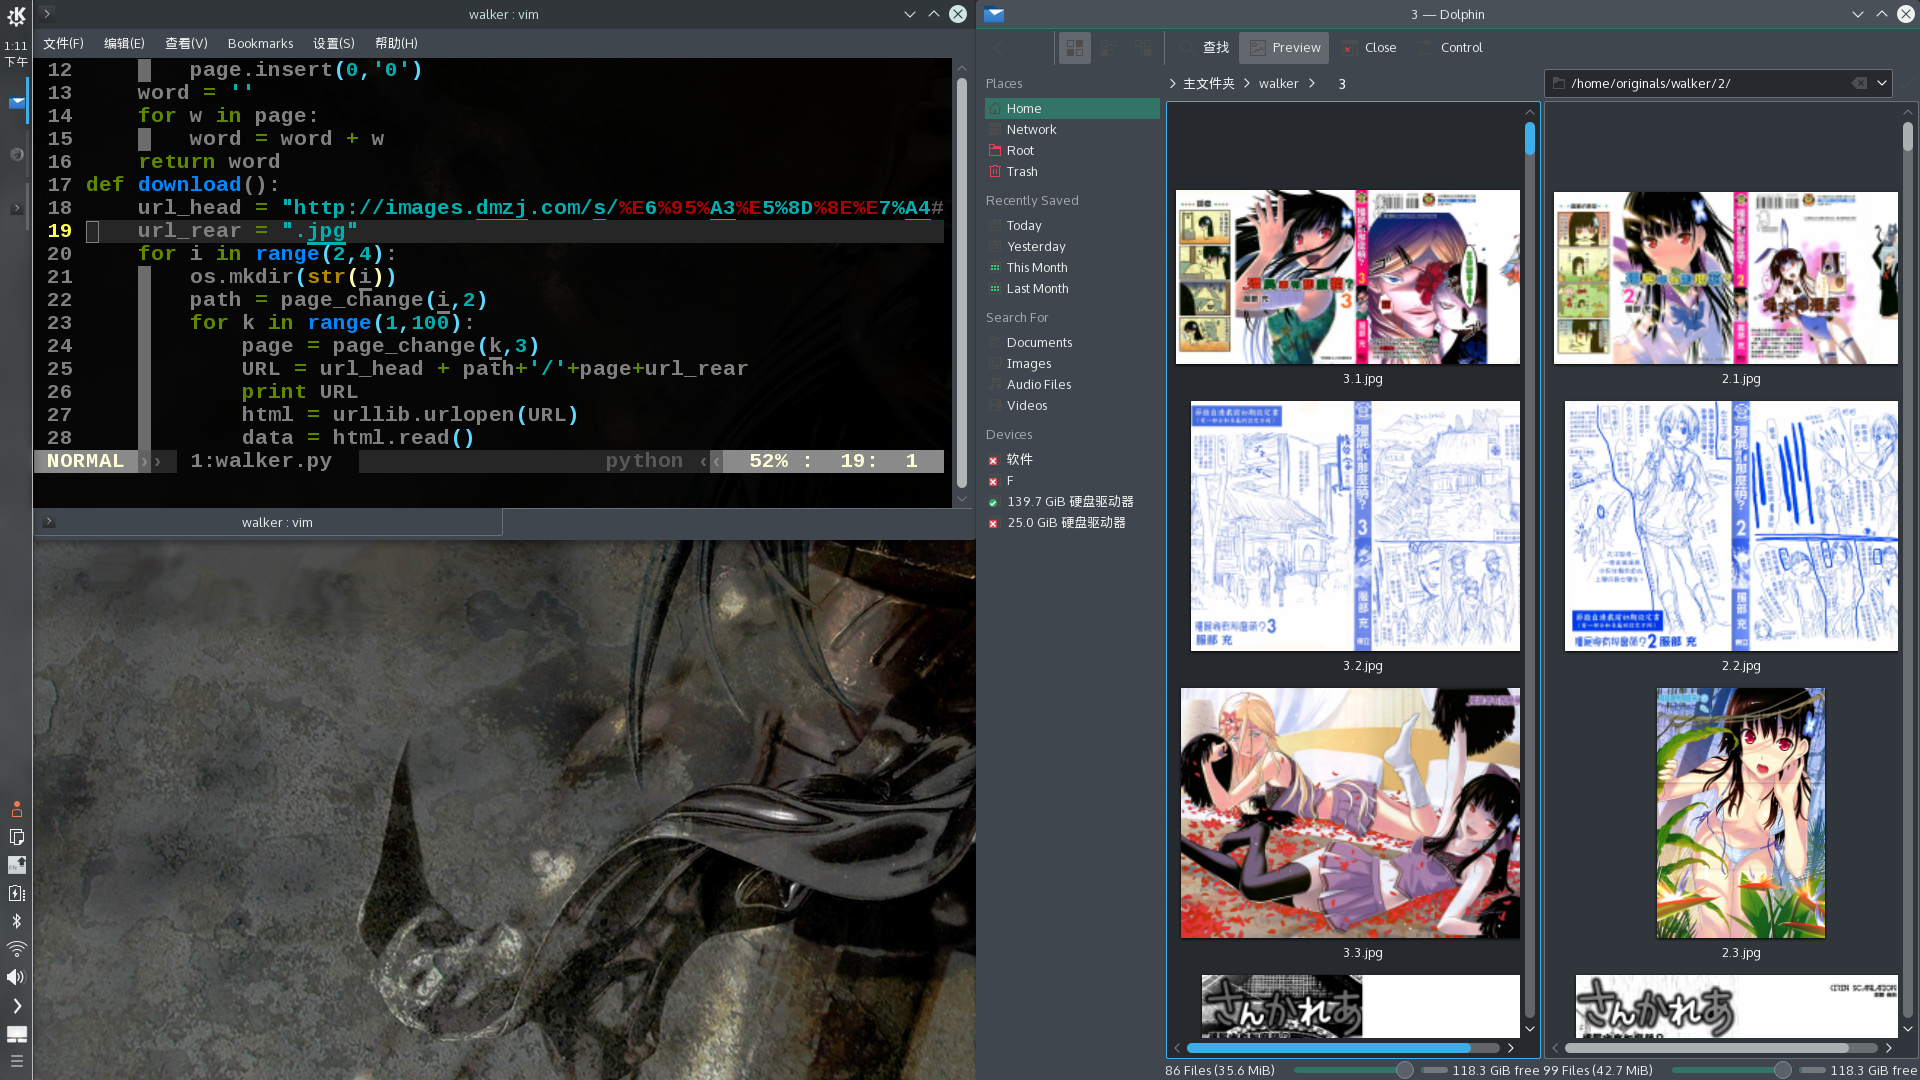1920x1080 pixels.
Task: Switch to Icons view mode
Action: [1075, 48]
